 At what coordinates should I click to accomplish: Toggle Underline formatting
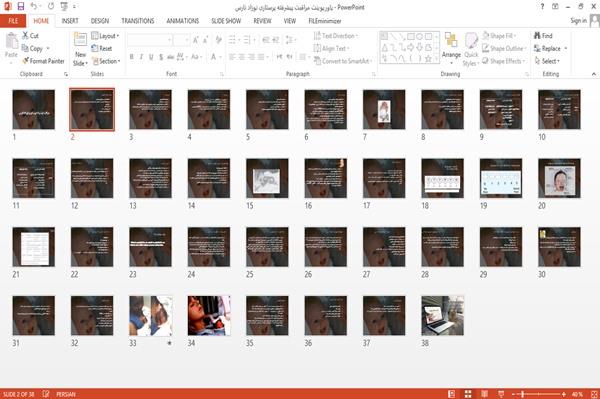click(151, 57)
